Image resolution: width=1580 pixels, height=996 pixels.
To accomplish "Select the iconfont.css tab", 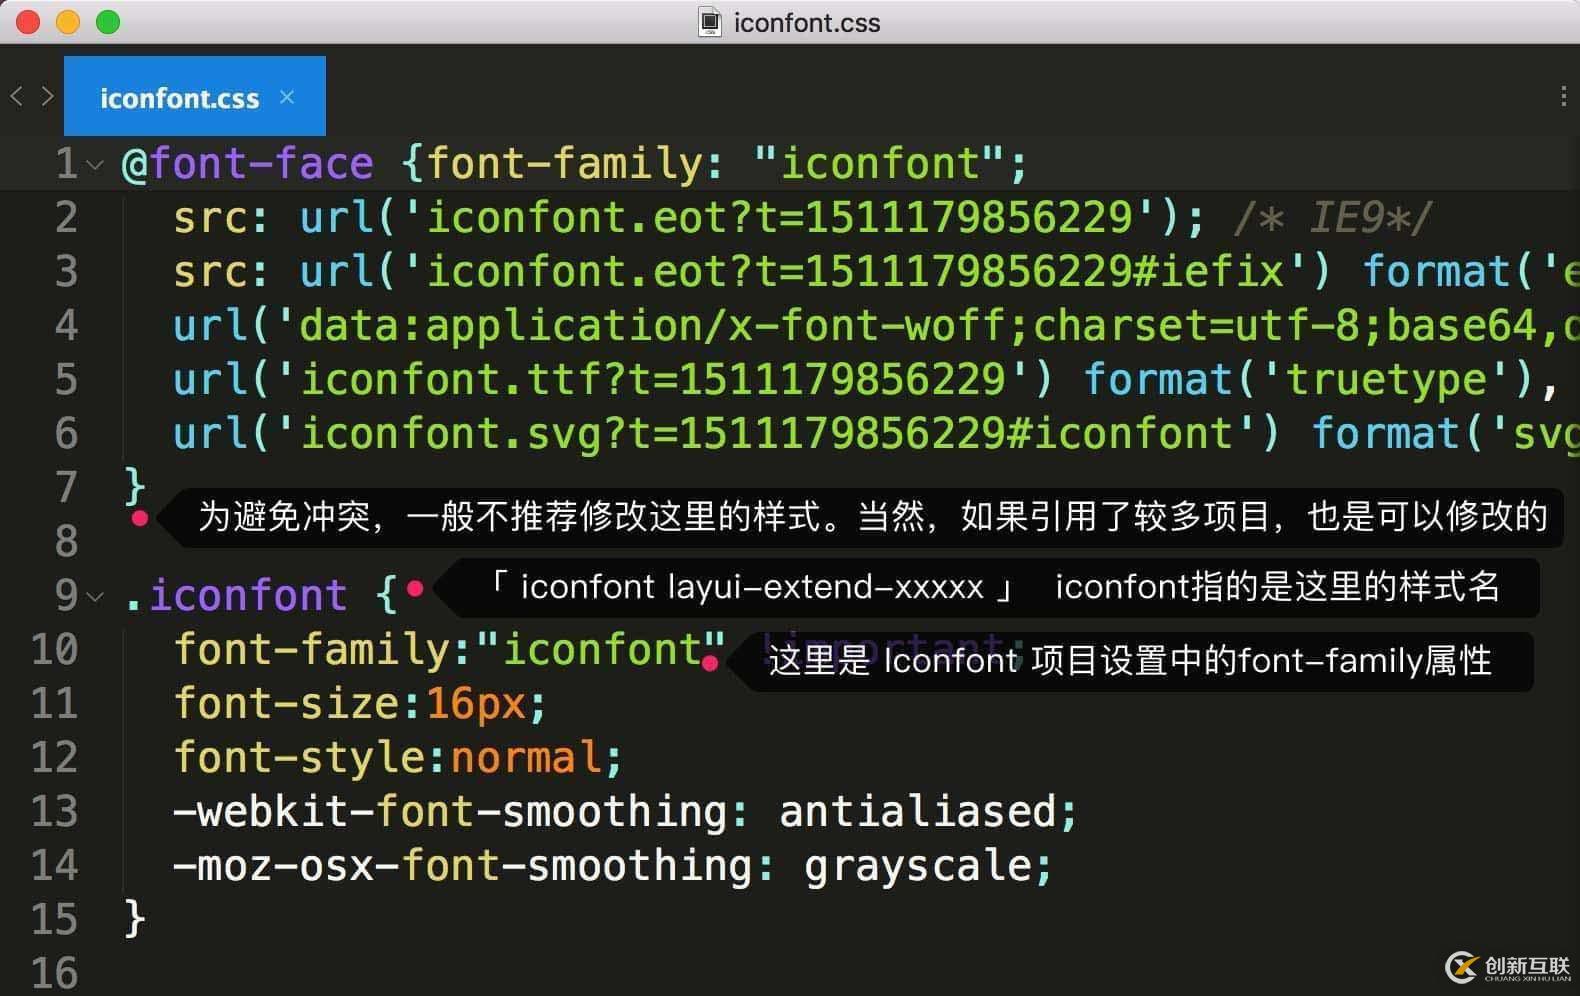I will (195, 96).
